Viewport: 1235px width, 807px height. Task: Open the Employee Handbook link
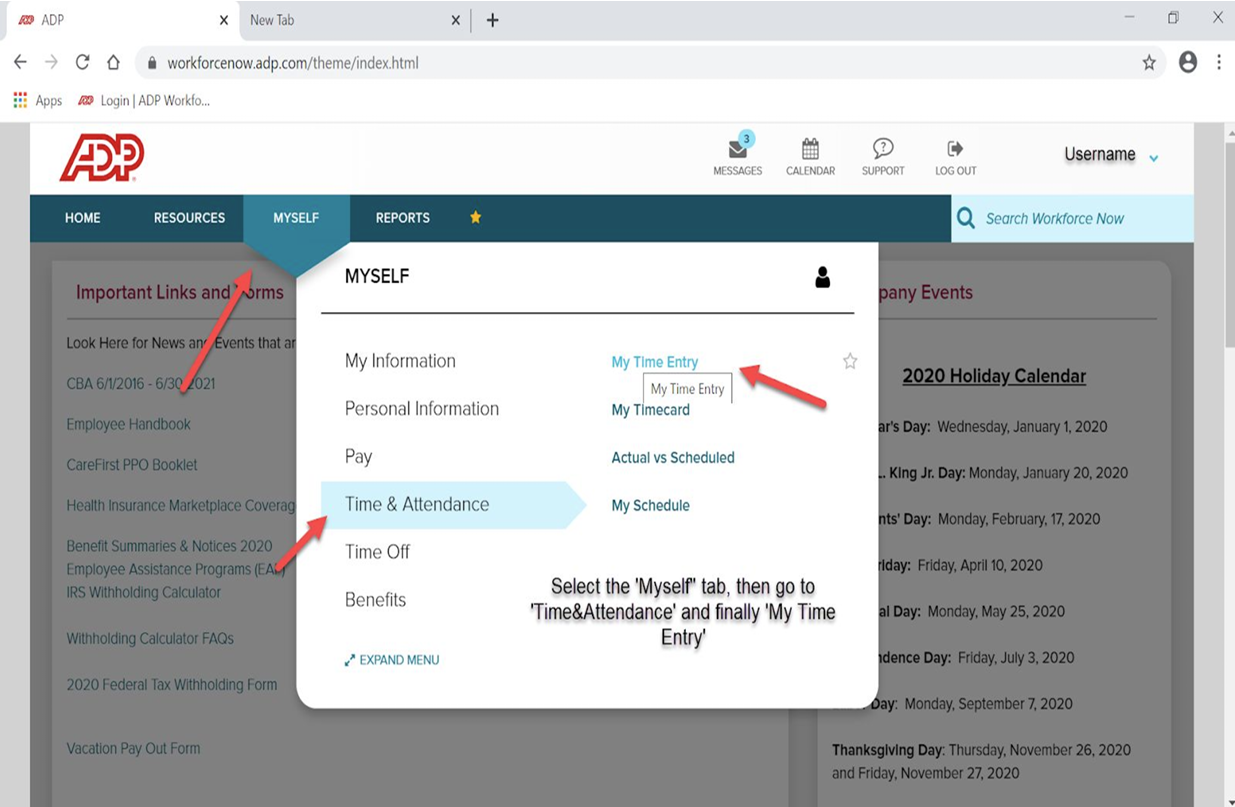(x=128, y=424)
